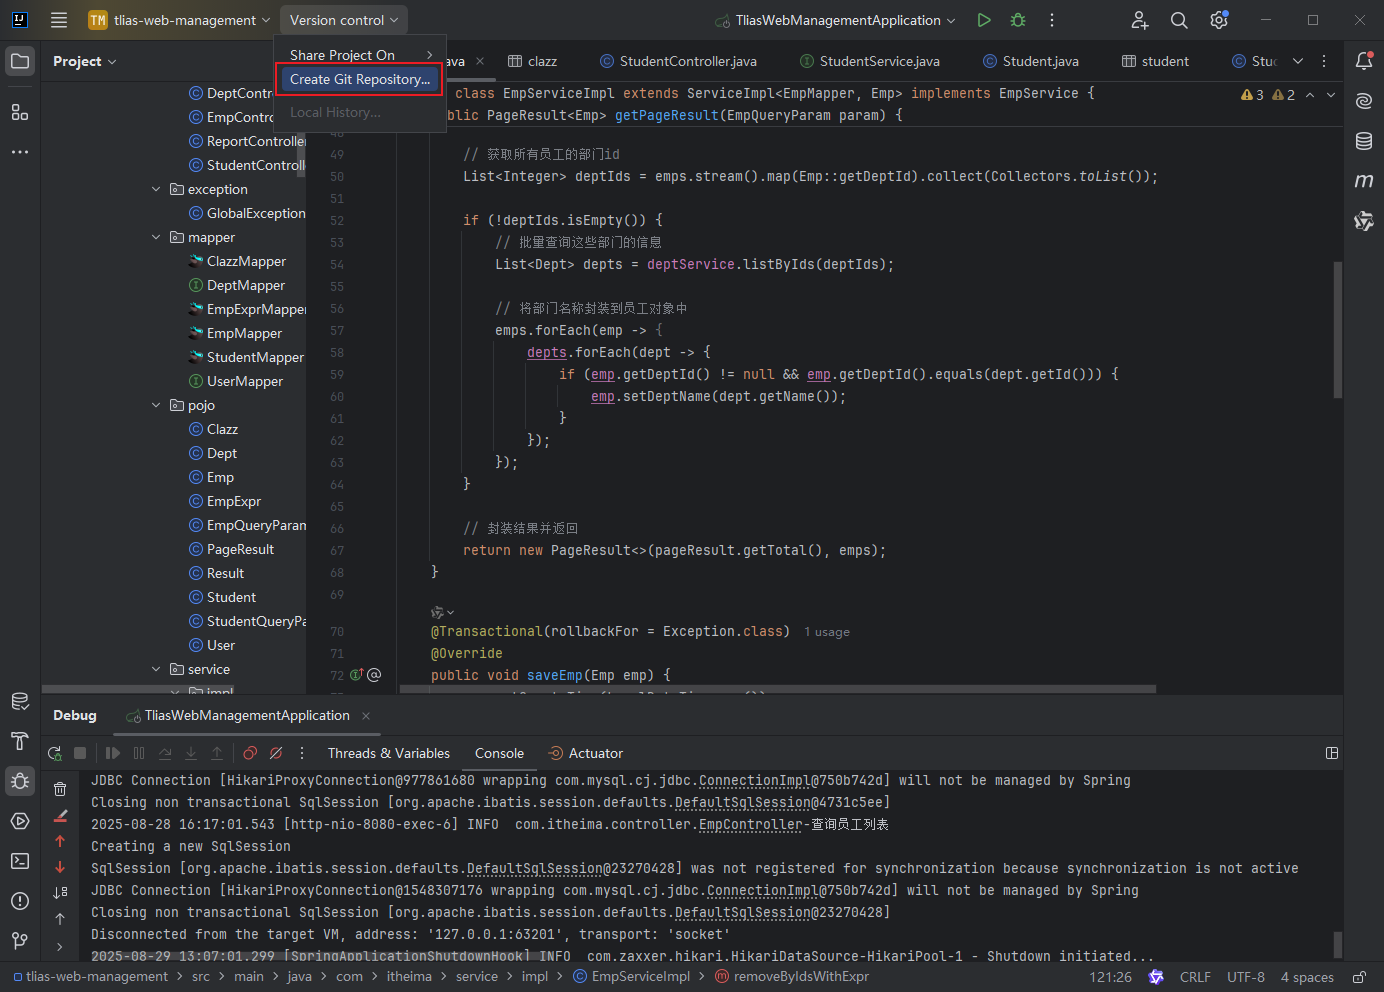
Task: Open the Maven tool window
Action: [x=1364, y=181]
